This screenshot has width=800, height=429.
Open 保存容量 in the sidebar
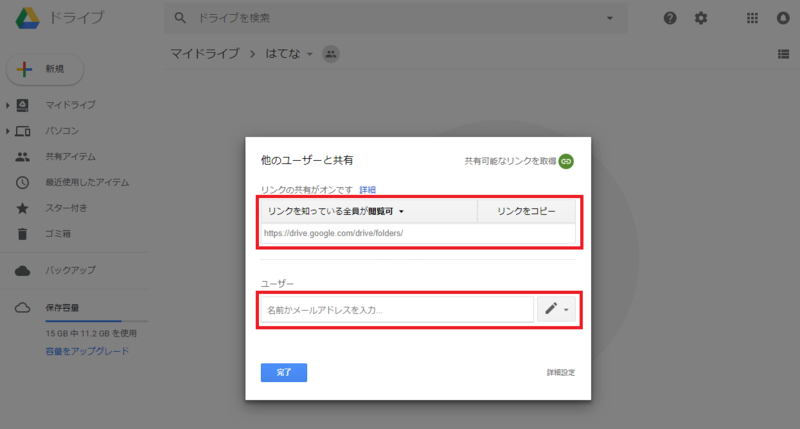click(62, 308)
